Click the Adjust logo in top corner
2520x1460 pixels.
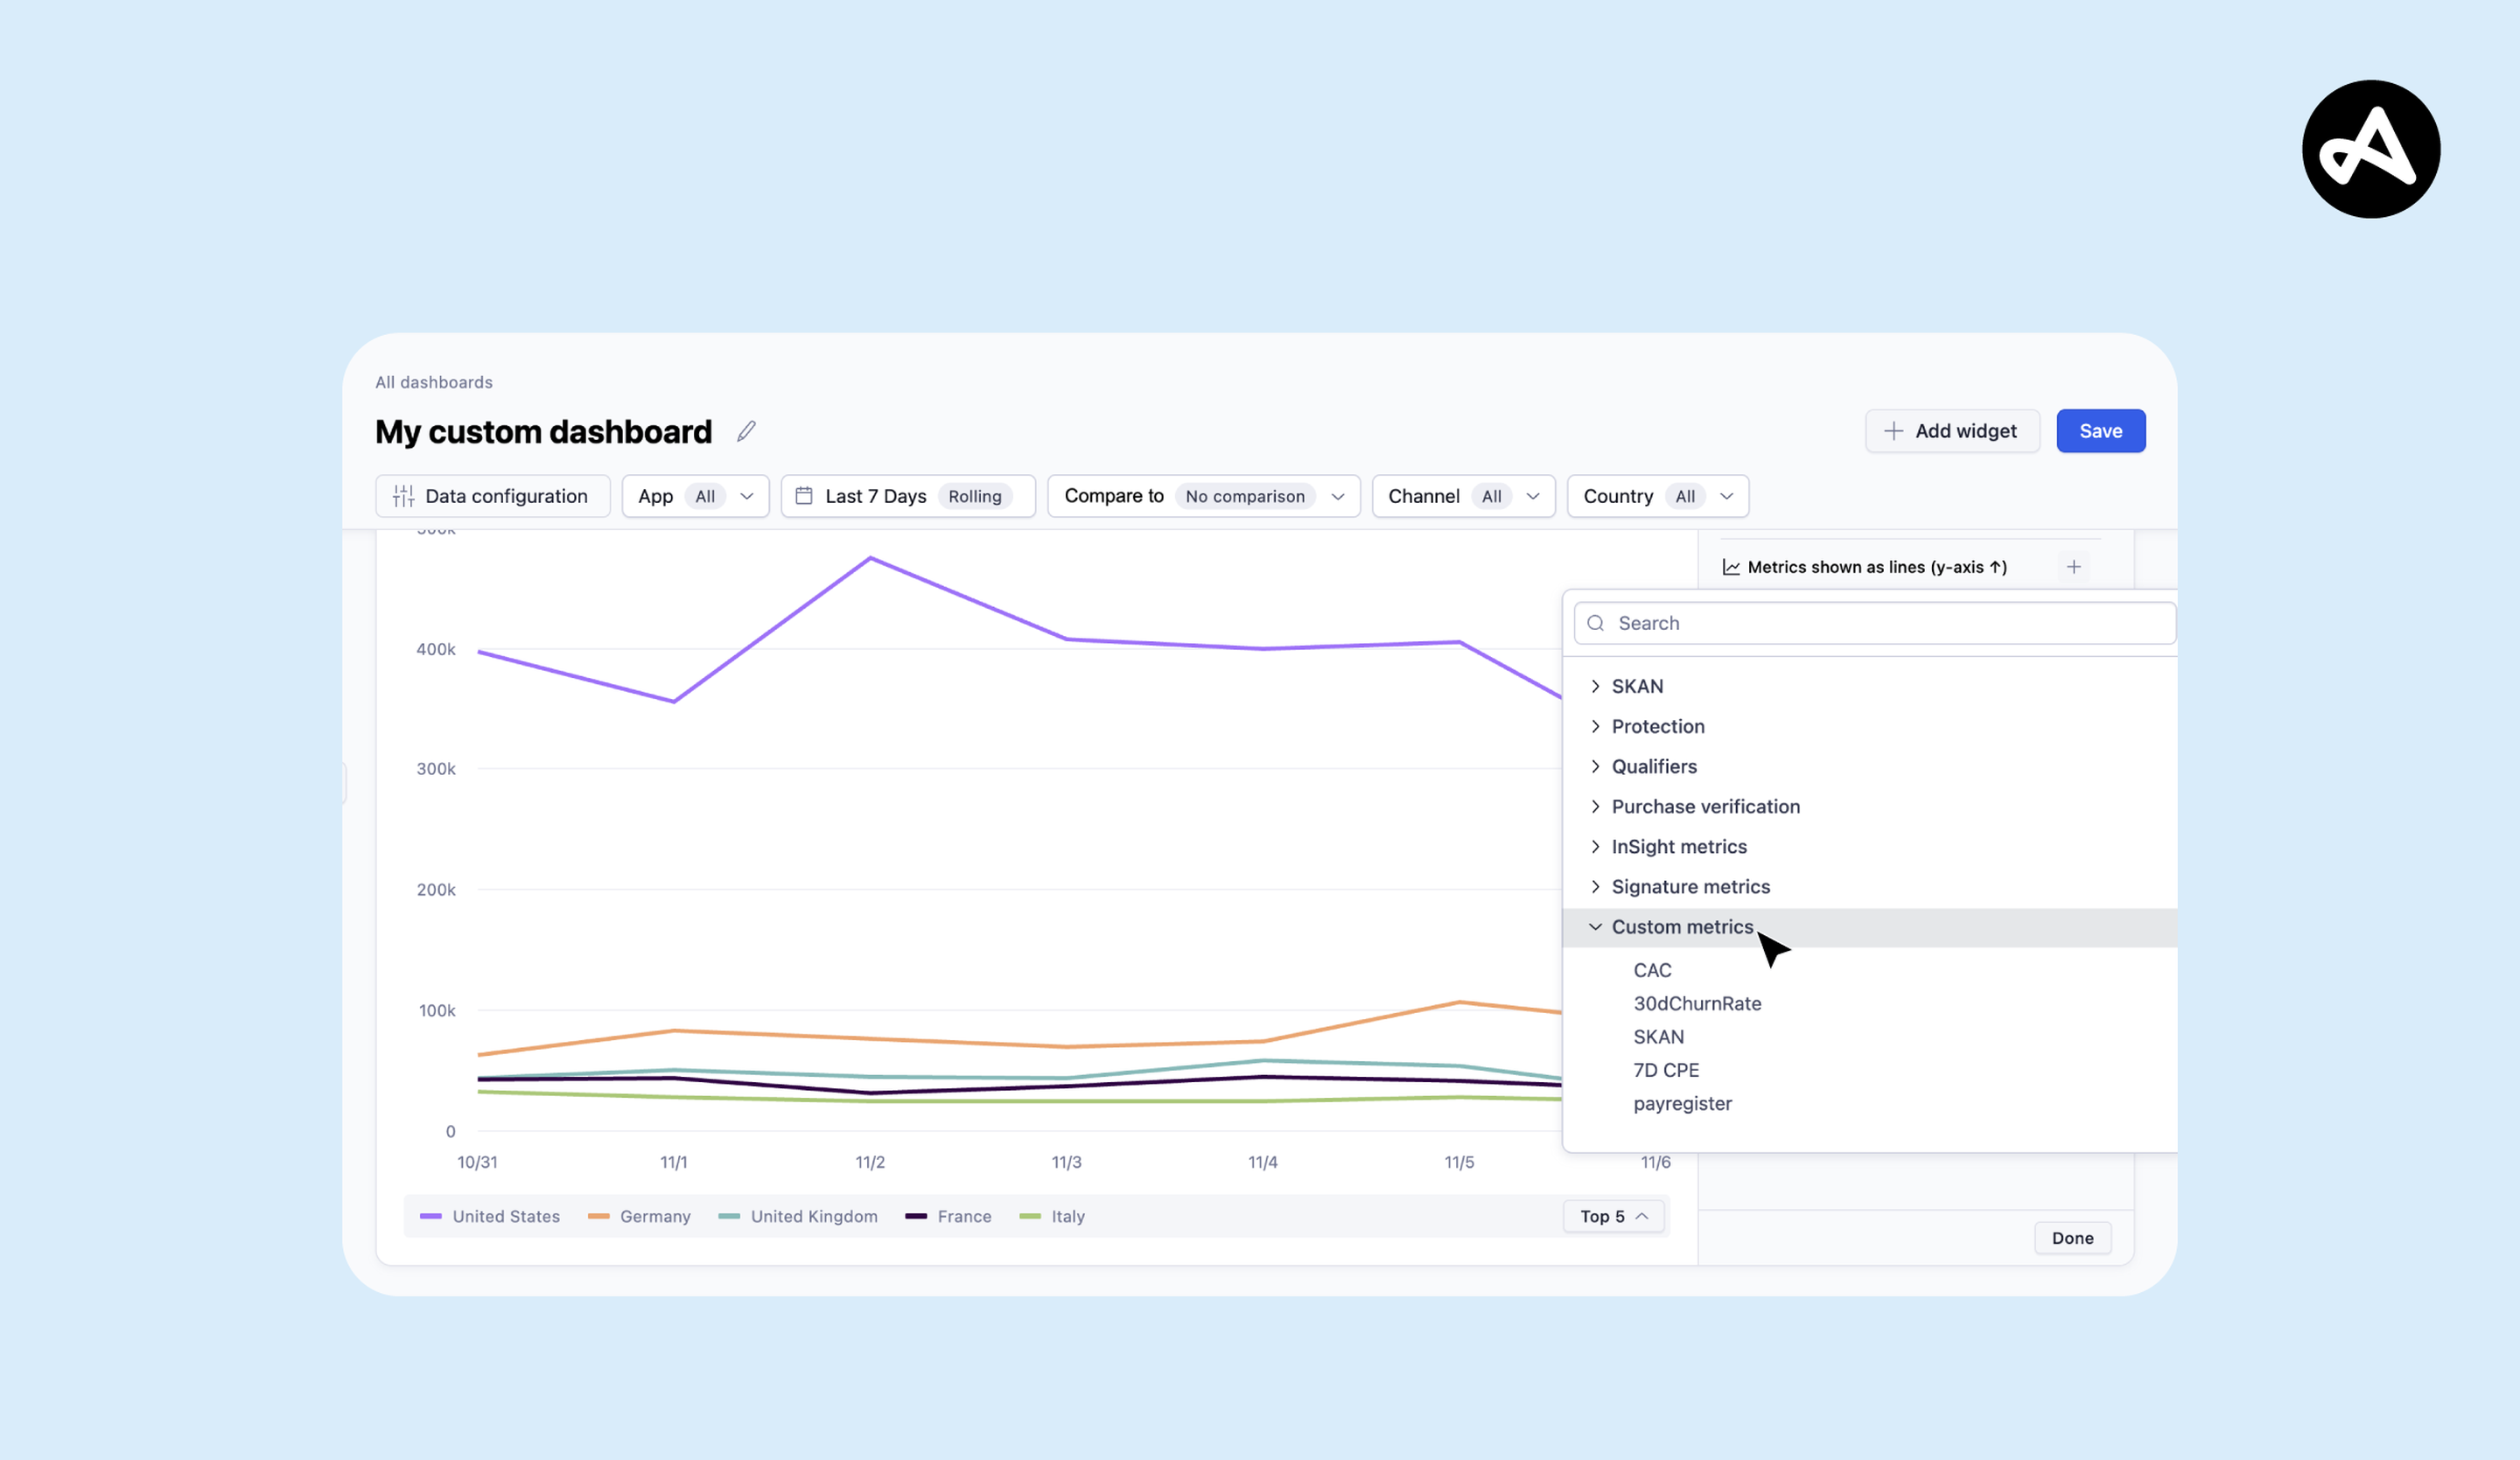click(x=2370, y=148)
